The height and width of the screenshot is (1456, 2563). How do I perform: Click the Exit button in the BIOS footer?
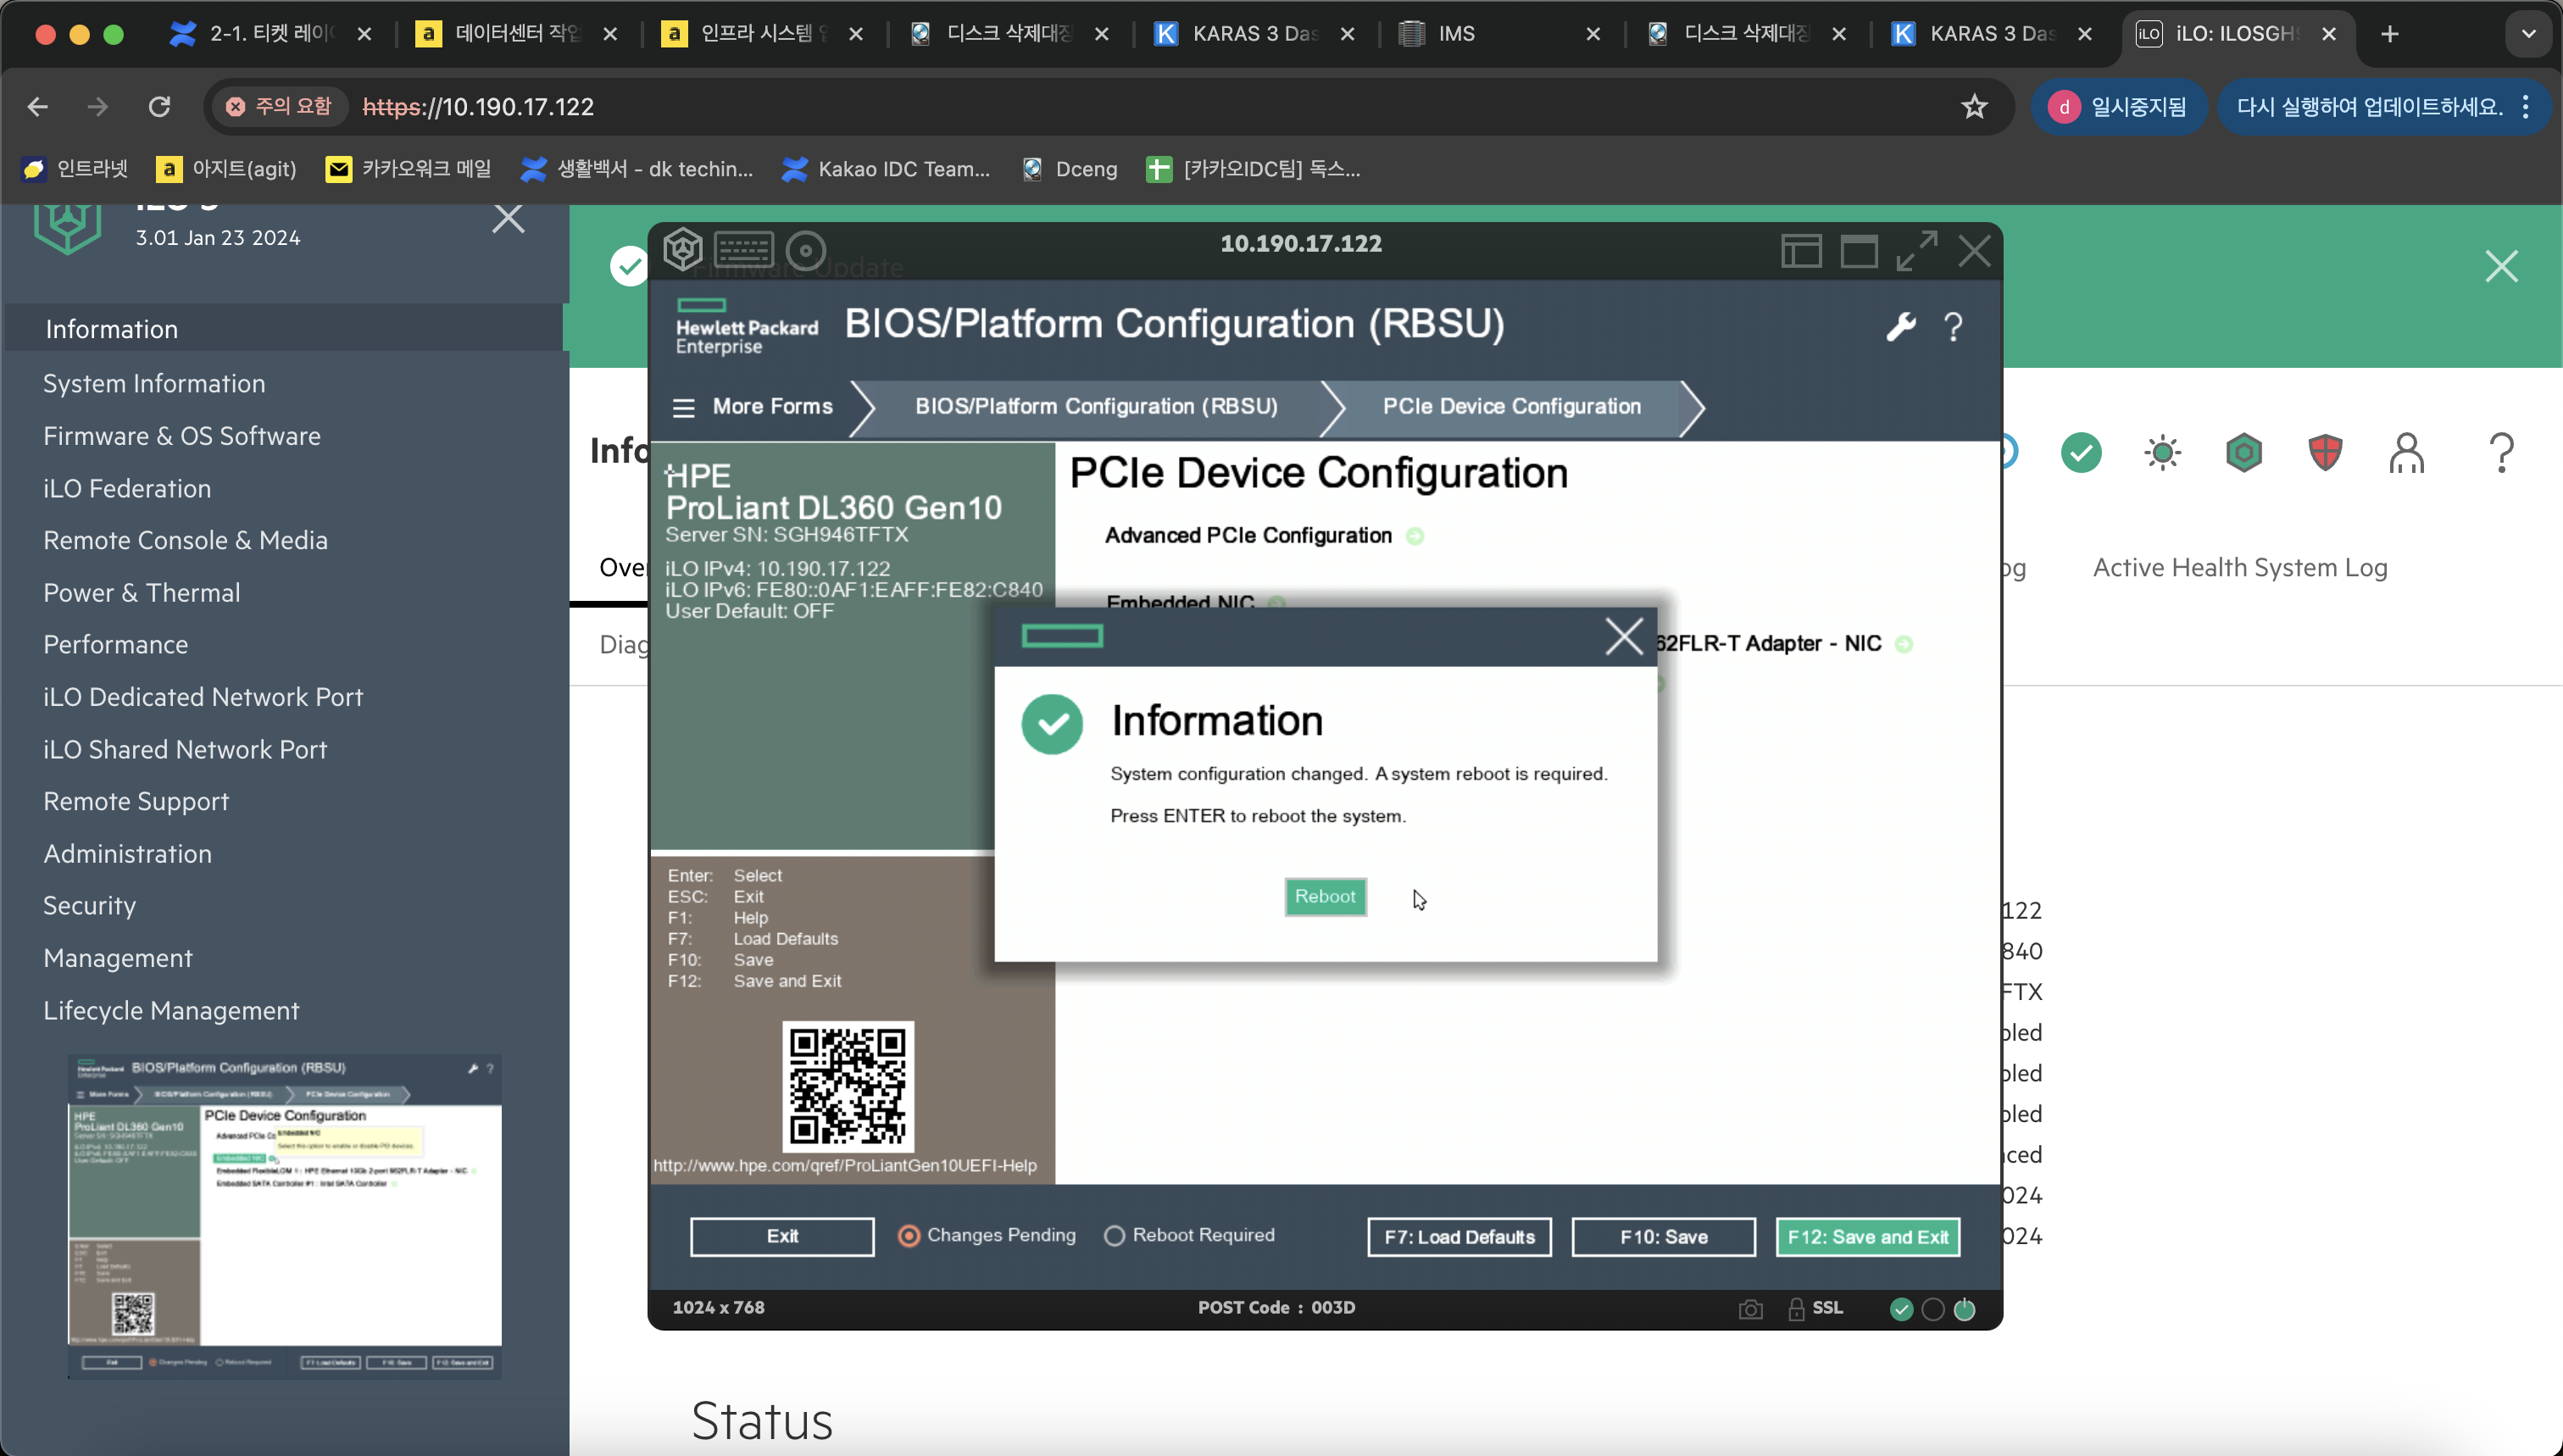click(x=782, y=1236)
